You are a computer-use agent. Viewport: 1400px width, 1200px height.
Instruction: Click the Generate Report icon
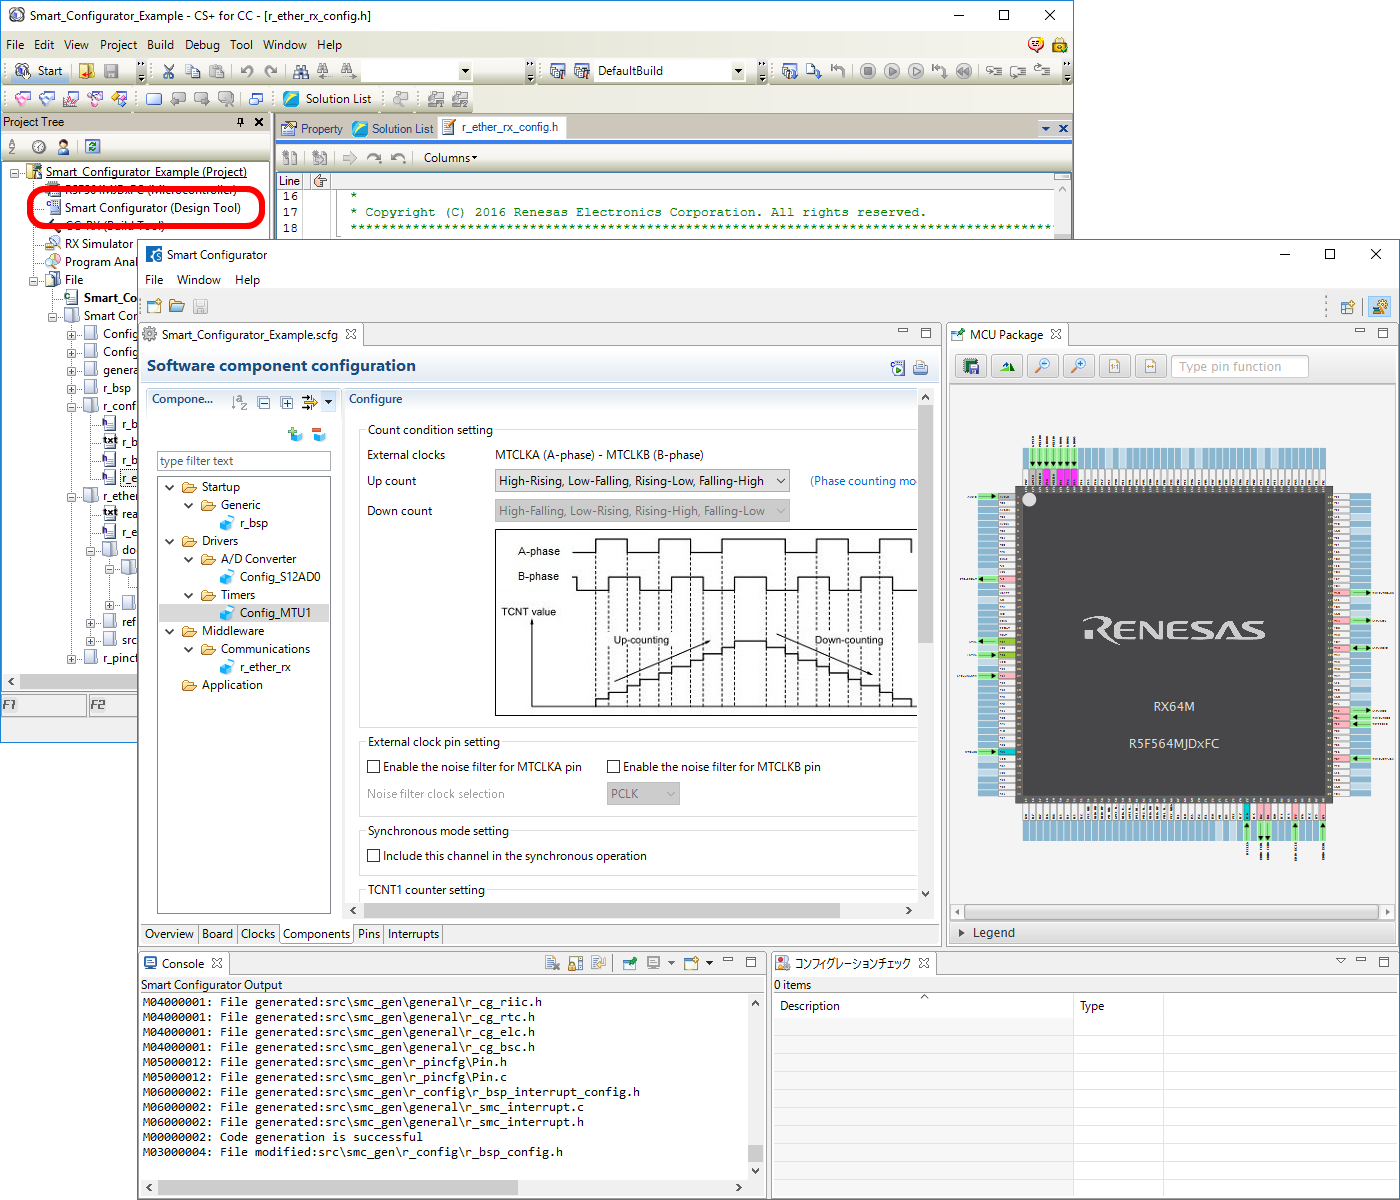(920, 368)
